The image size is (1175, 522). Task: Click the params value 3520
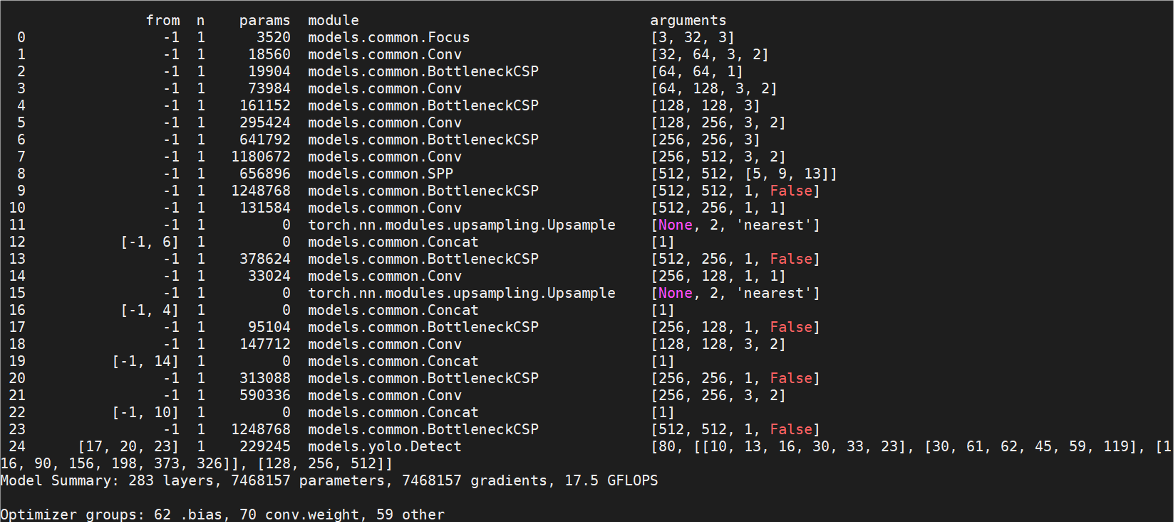[274, 37]
